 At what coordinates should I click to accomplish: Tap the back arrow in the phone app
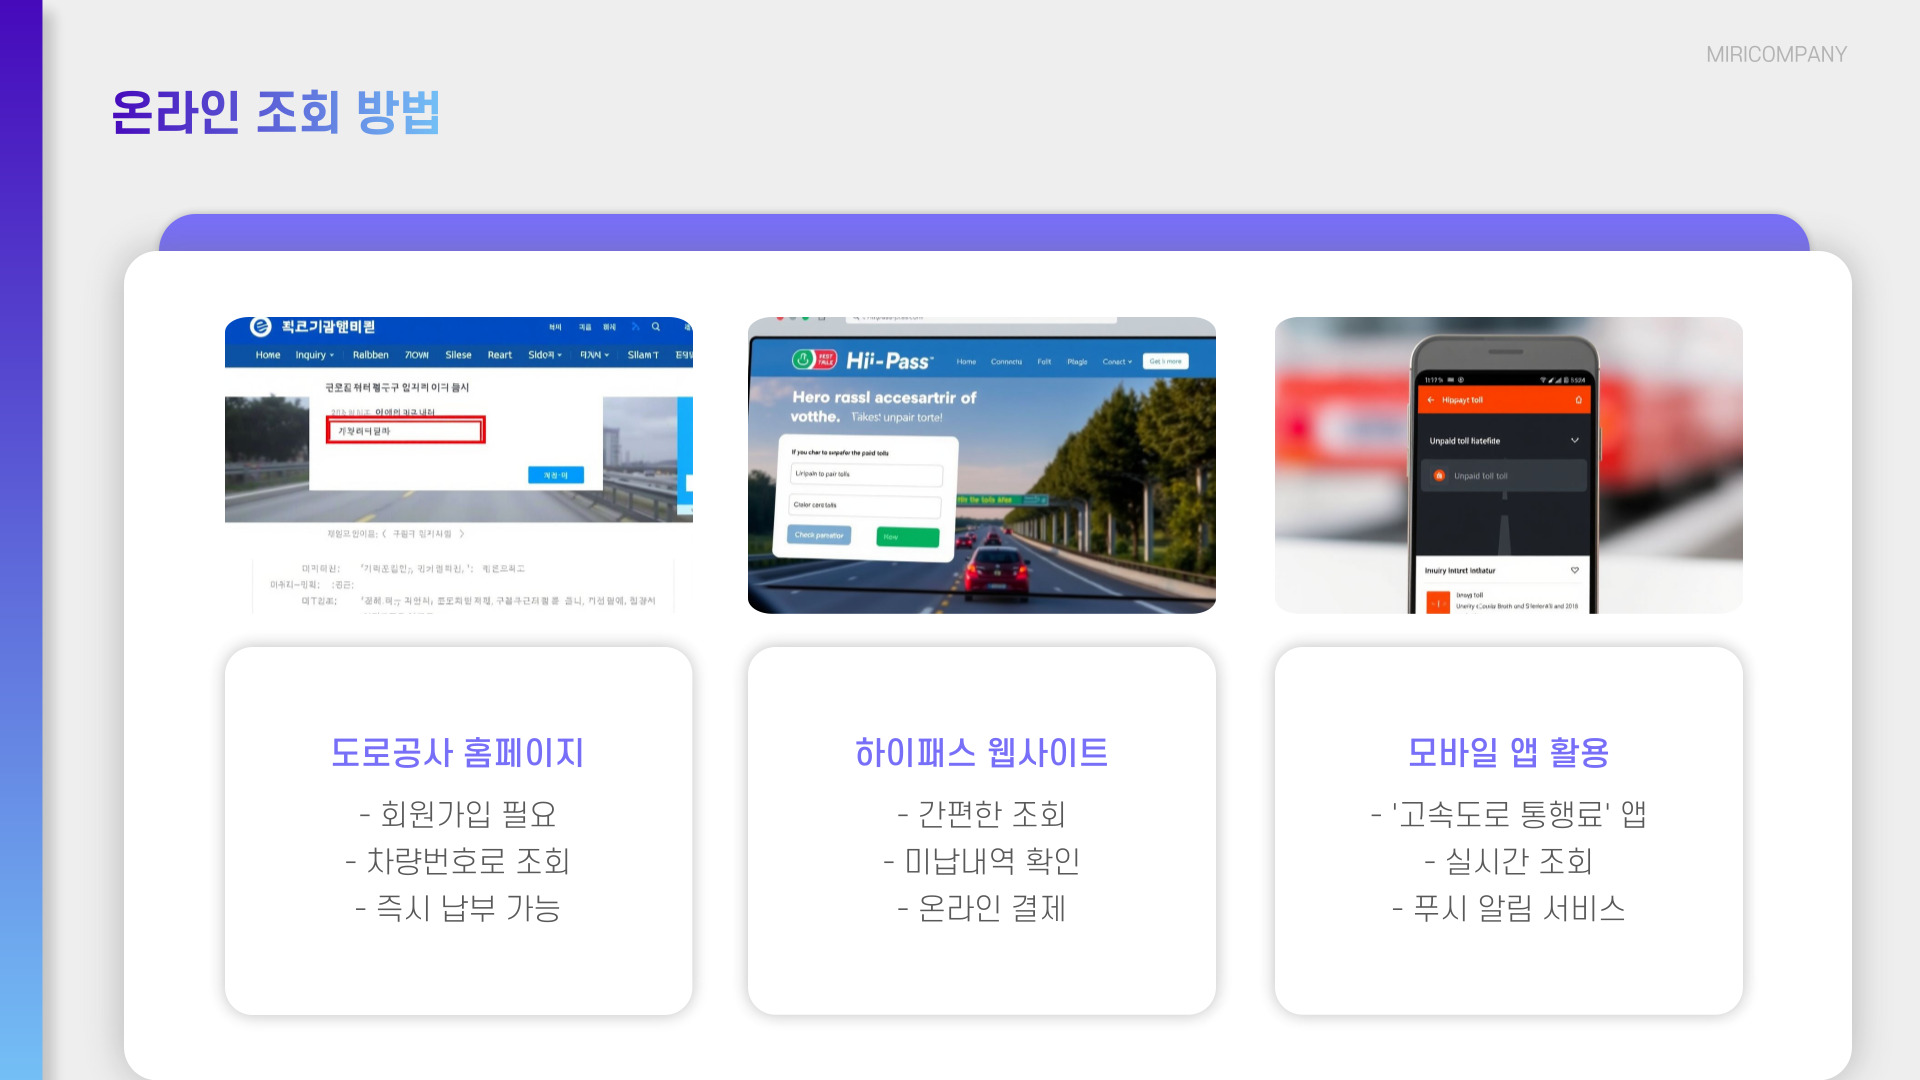point(1431,400)
